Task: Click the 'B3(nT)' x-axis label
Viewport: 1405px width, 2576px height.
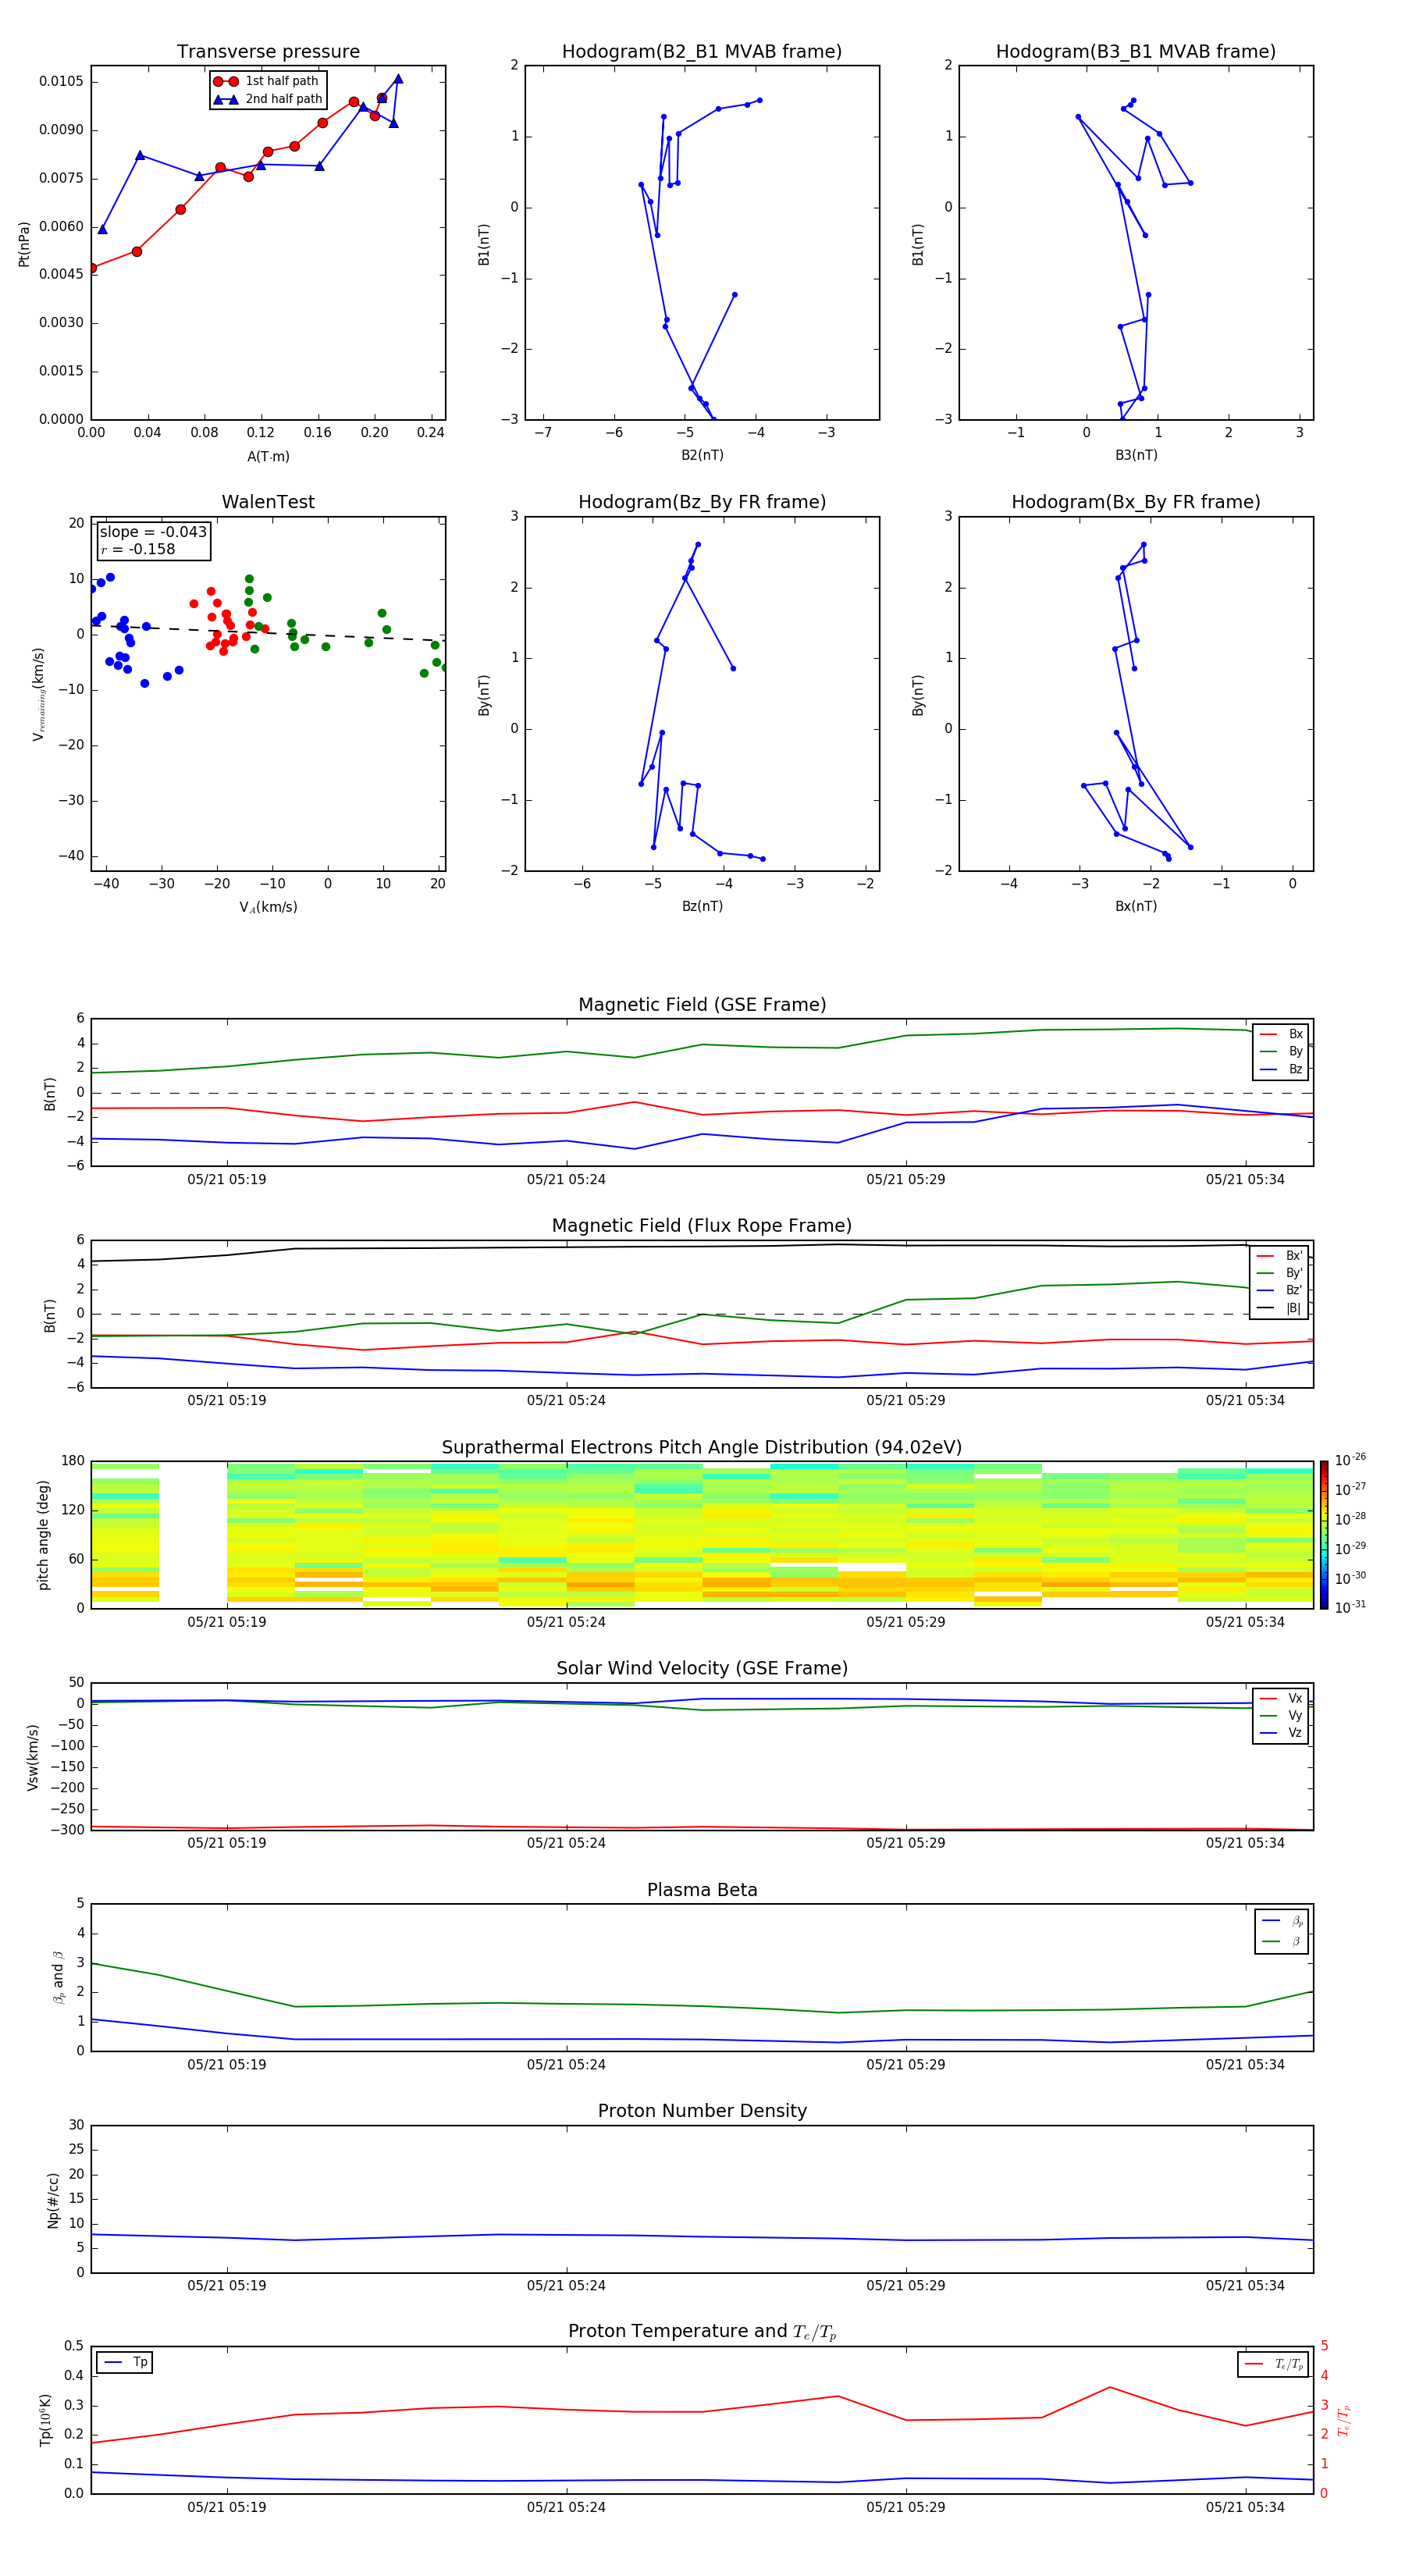Action: pyautogui.click(x=1136, y=455)
